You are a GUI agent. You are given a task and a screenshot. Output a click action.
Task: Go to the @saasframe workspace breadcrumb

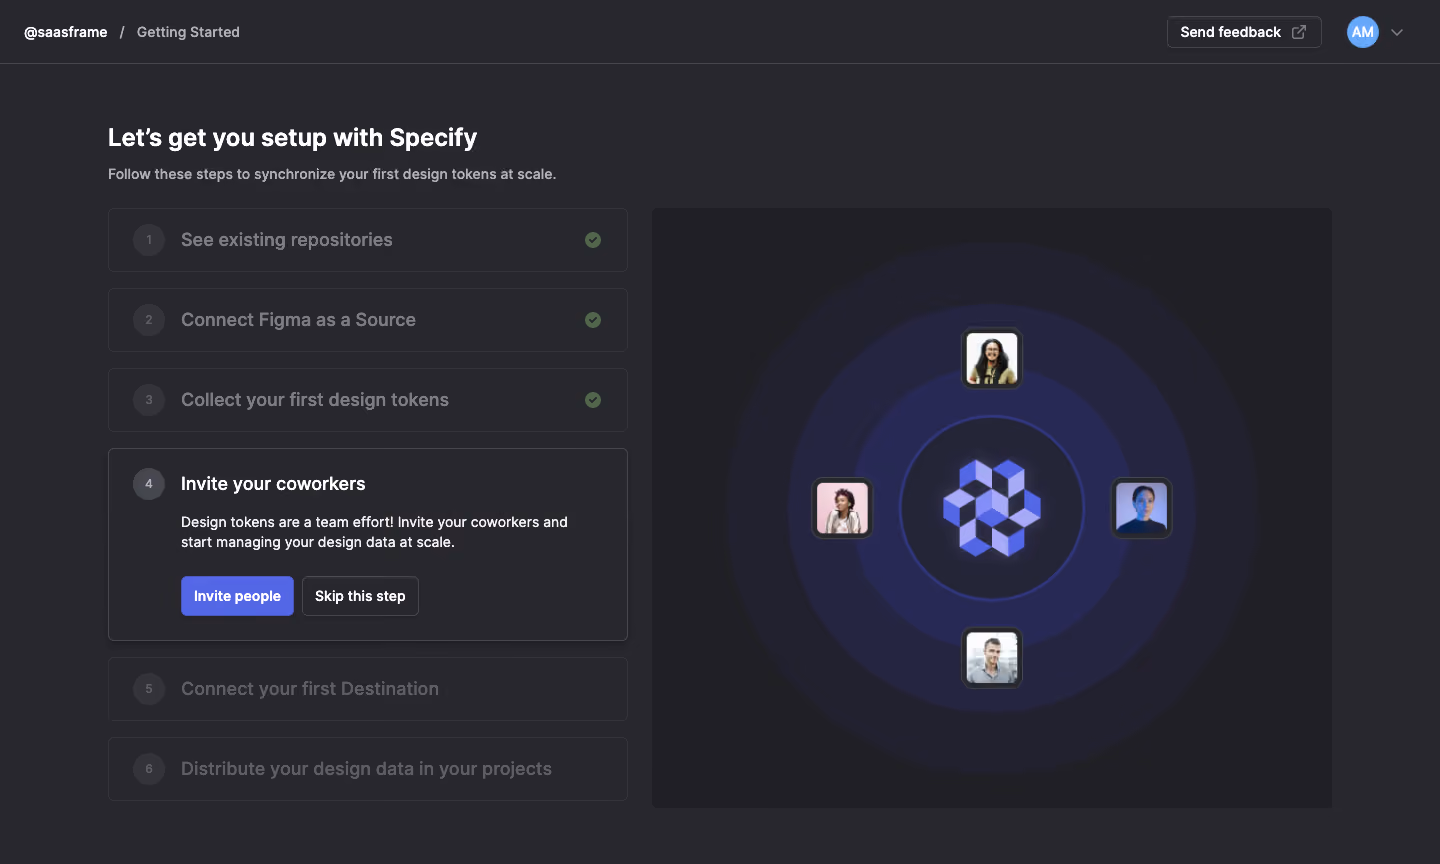coord(66,32)
